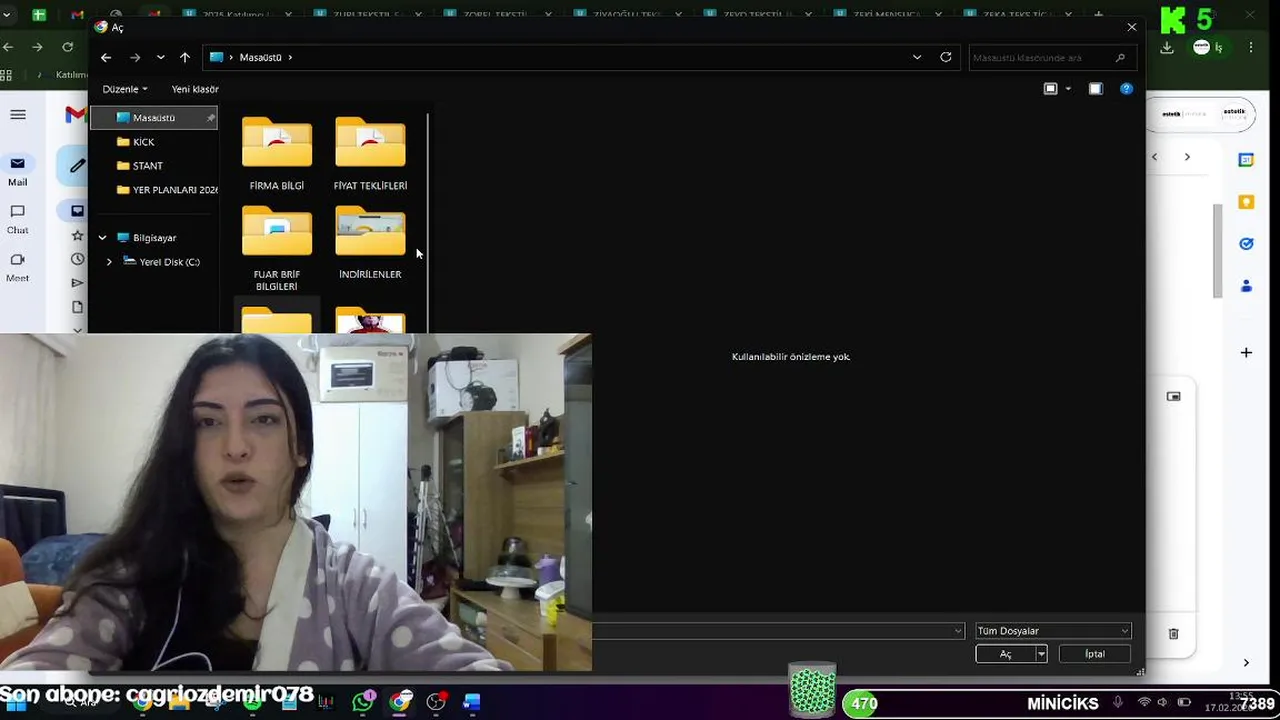Click the Kullanılabilir önizleme yok text

[791, 357]
